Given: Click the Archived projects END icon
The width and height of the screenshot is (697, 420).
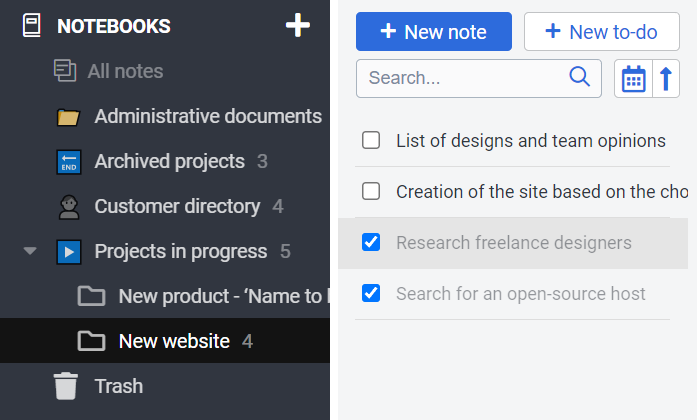Looking at the screenshot, I should pyautogui.click(x=68, y=162).
